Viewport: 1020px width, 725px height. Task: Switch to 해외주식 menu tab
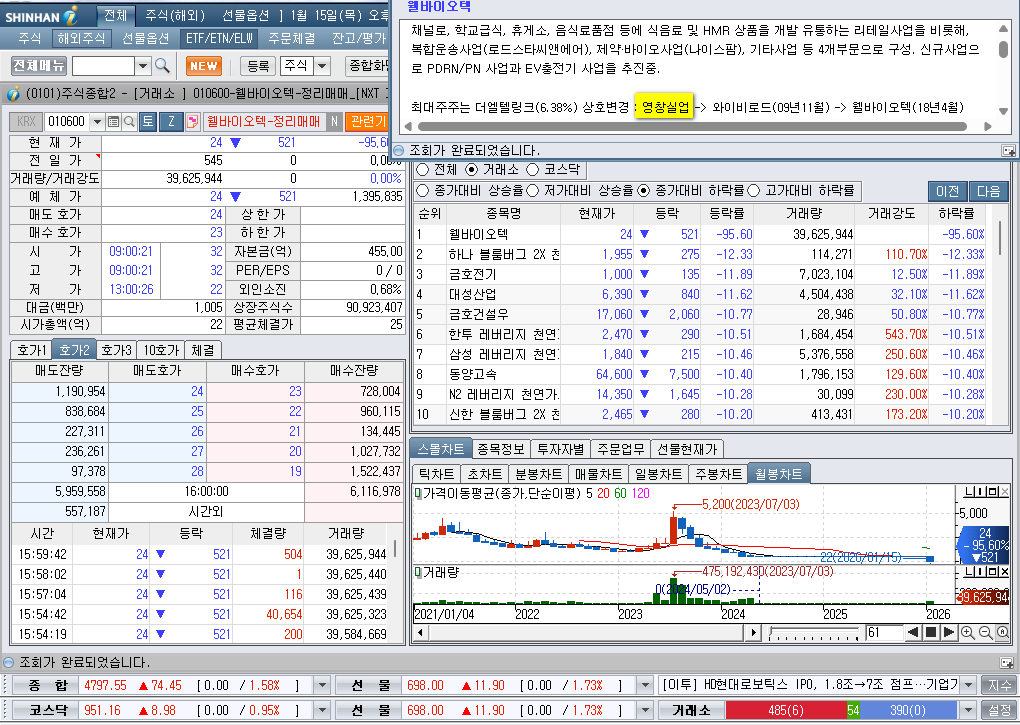point(81,38)
